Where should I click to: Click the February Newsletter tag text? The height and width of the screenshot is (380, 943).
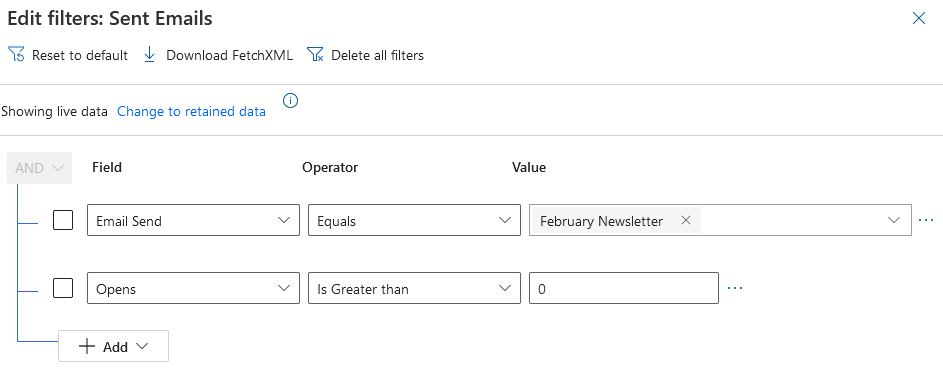click(601, 221)
